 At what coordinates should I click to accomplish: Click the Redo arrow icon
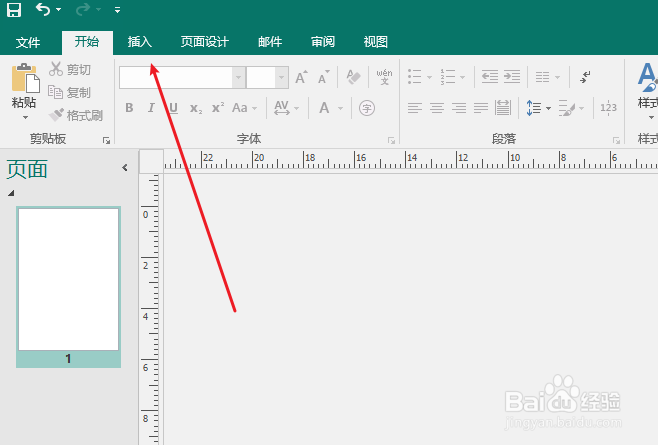pos(83,9)
